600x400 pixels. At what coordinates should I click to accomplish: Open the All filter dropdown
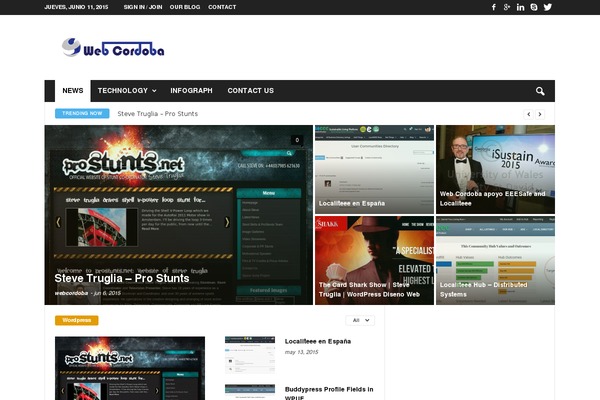click(360, 320)
